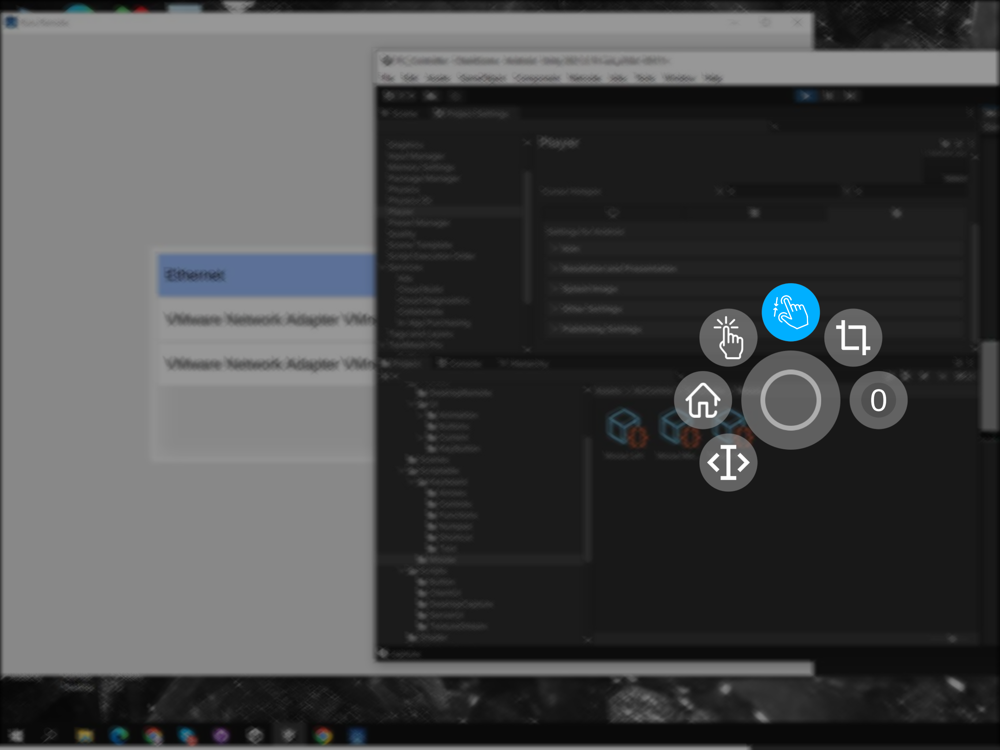Screen dimensions: 1000x750
Task: Launch Microsoft Edge from the taskbar
Action: [119, 735]
